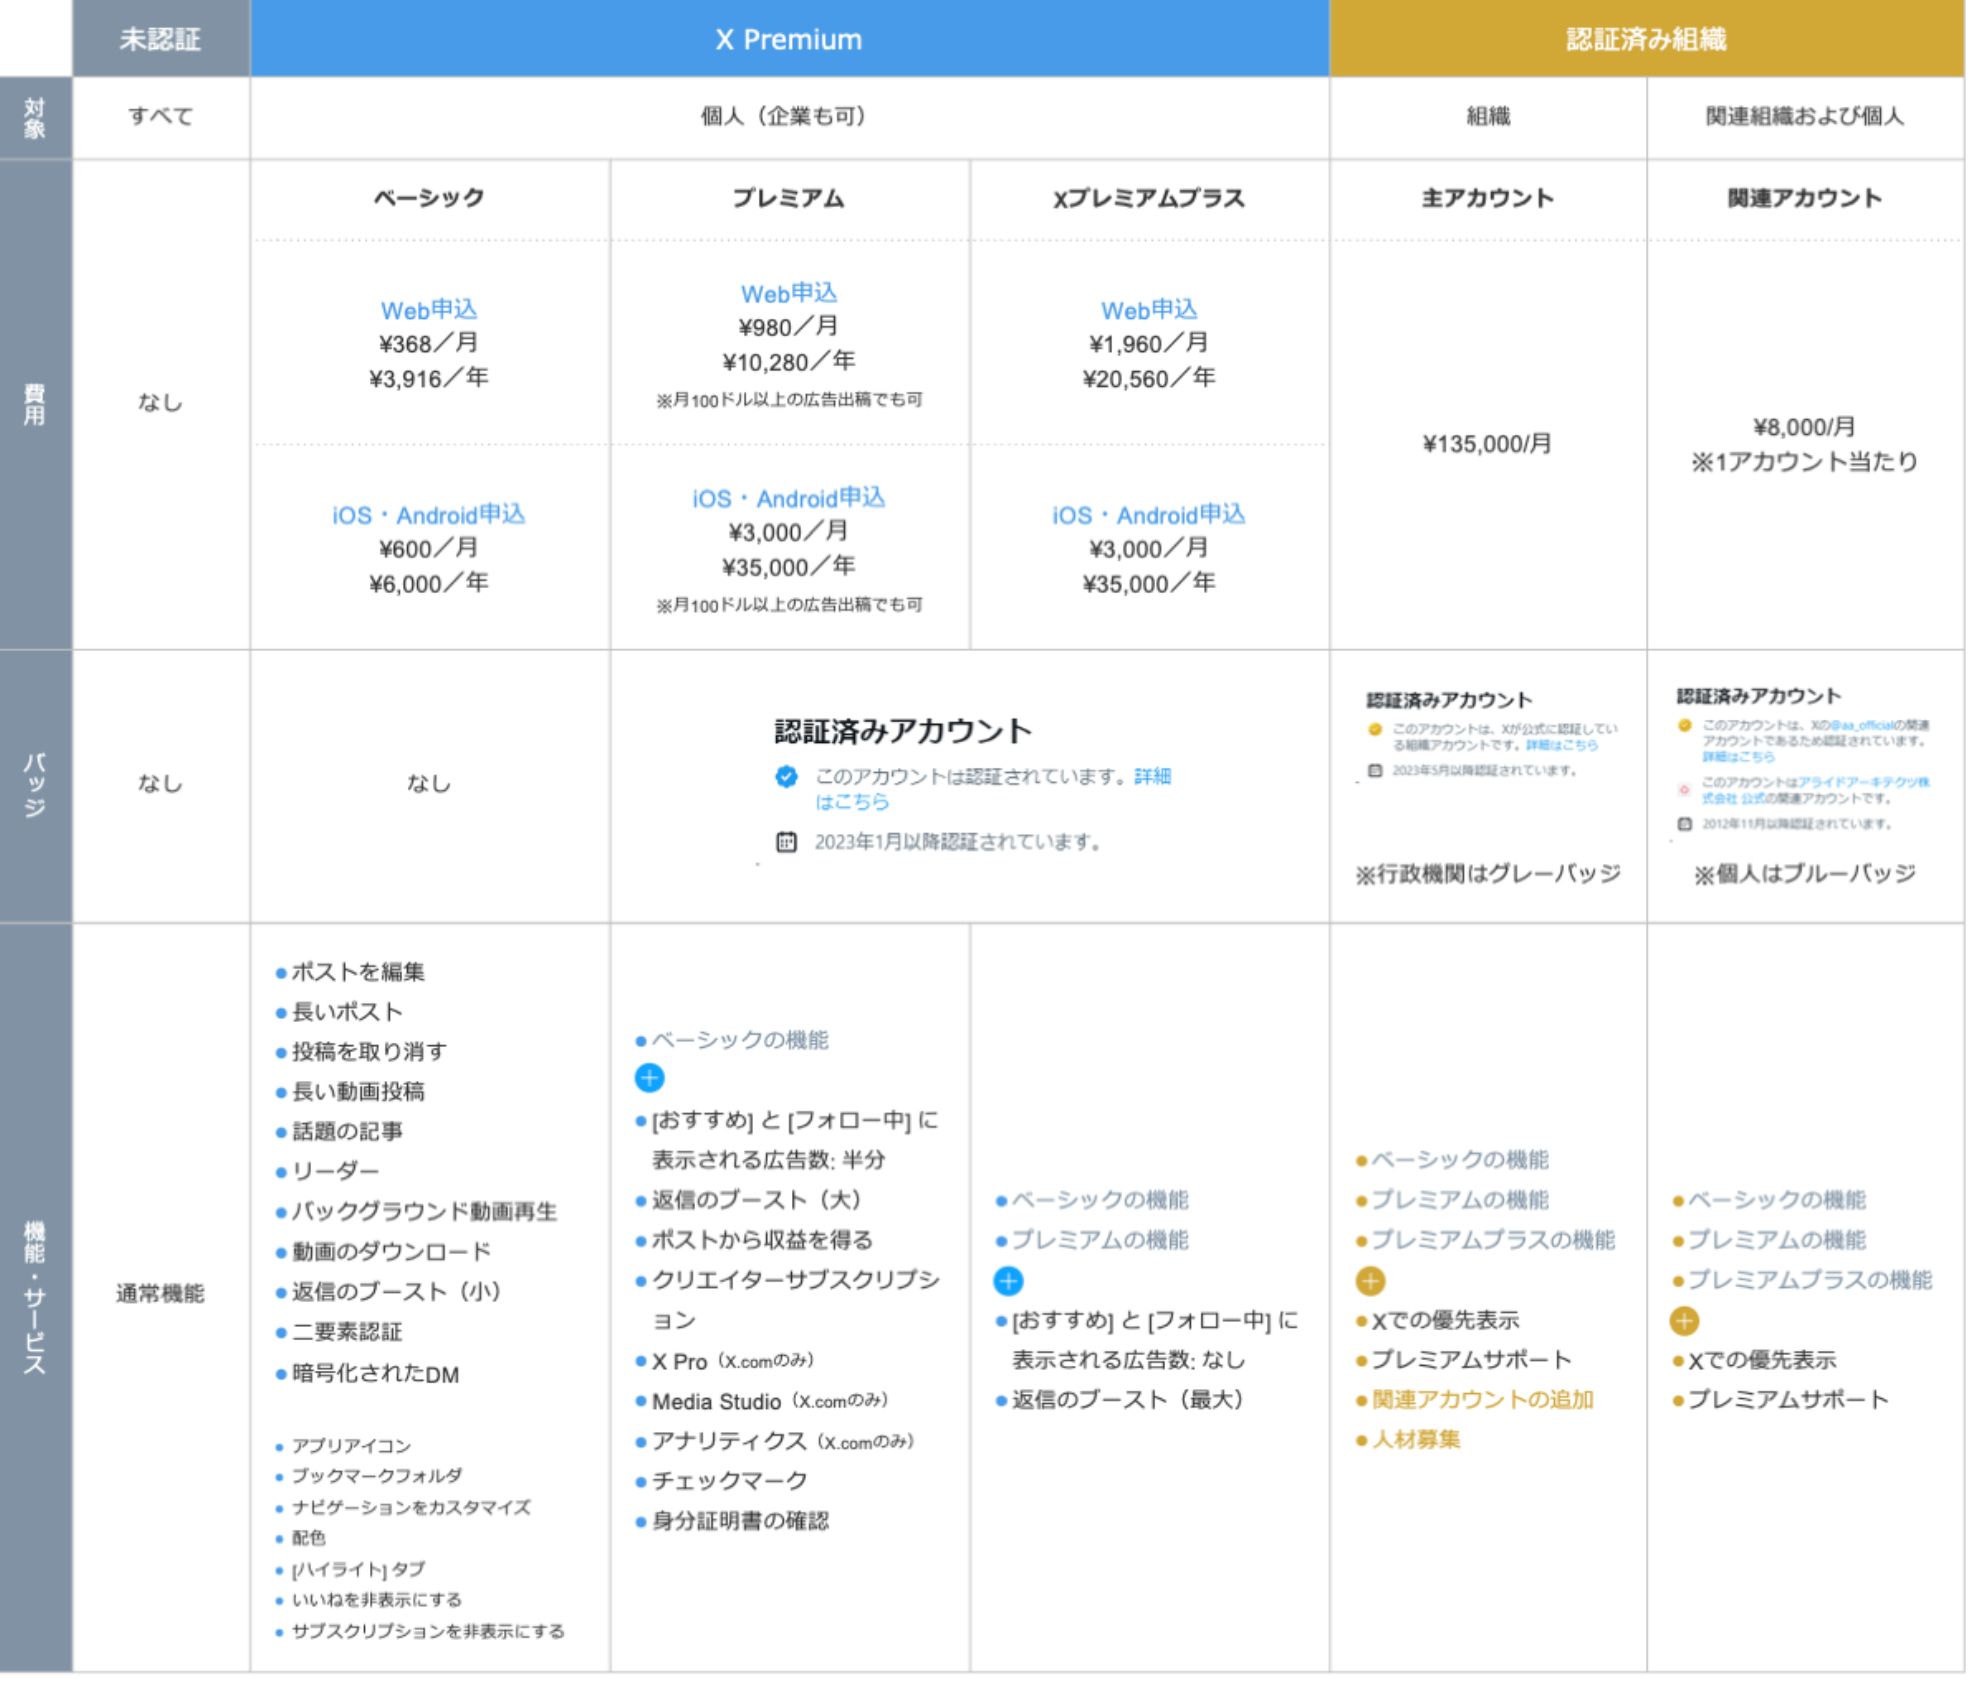Click the blue plus icon under ベーシックの機能
The height and width of the screenshot is (1686, 1974).
point(651,1078)
